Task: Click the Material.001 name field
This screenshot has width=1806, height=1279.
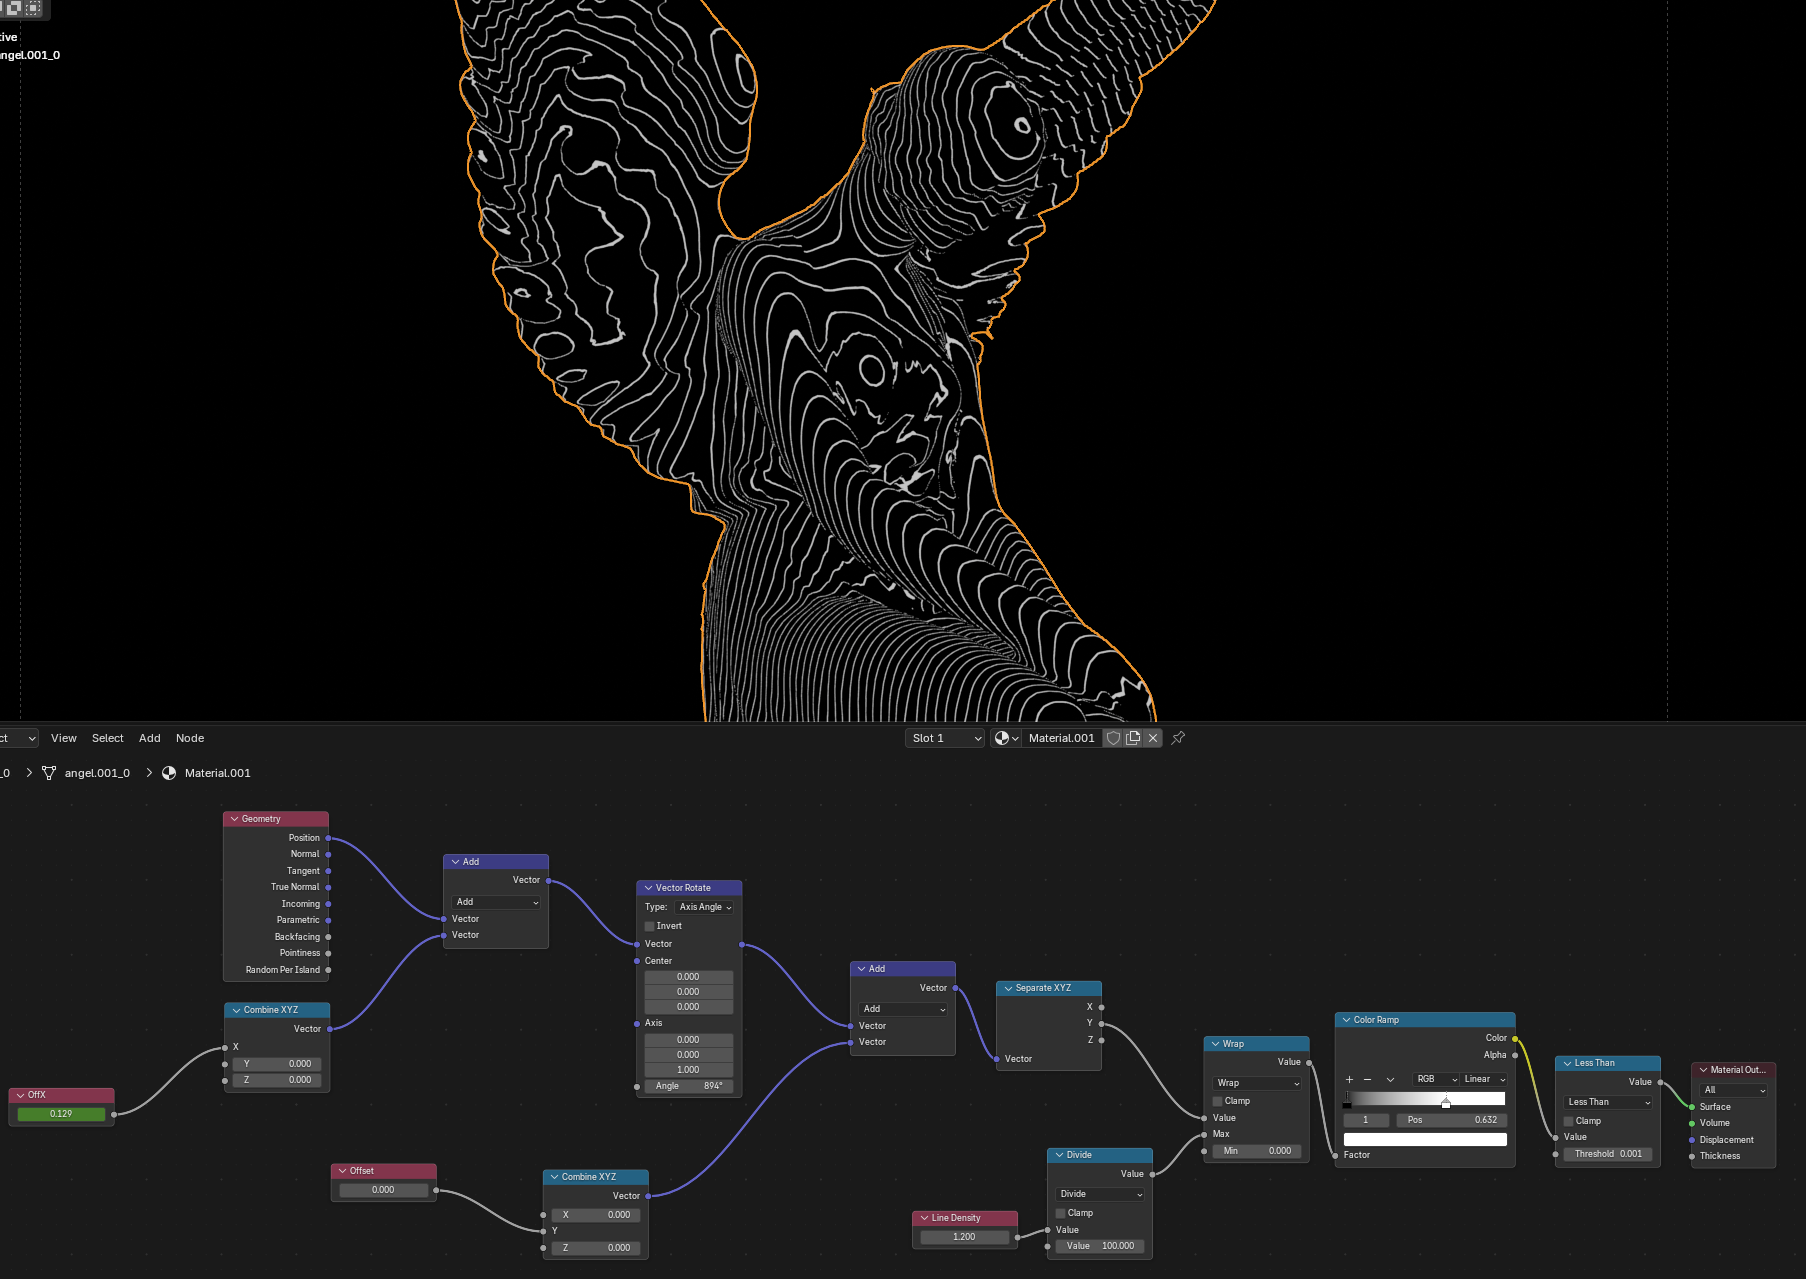Action: pyautogui.click(x=1061, y=738)
